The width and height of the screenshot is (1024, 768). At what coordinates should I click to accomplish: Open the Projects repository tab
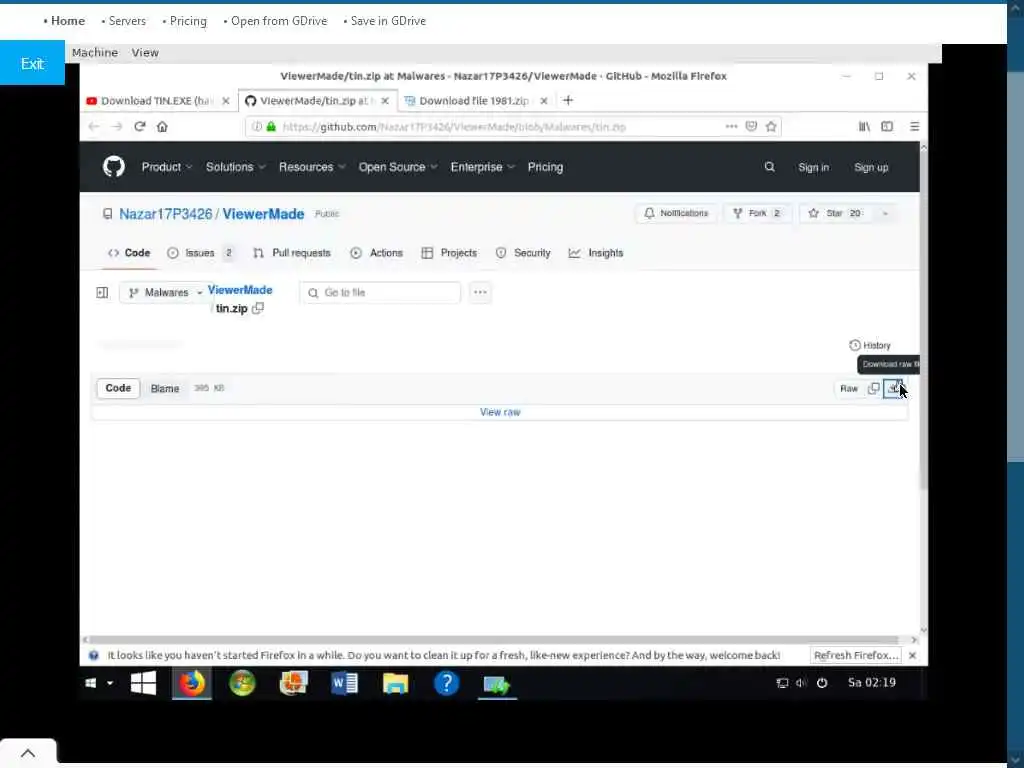pos(449,253)
